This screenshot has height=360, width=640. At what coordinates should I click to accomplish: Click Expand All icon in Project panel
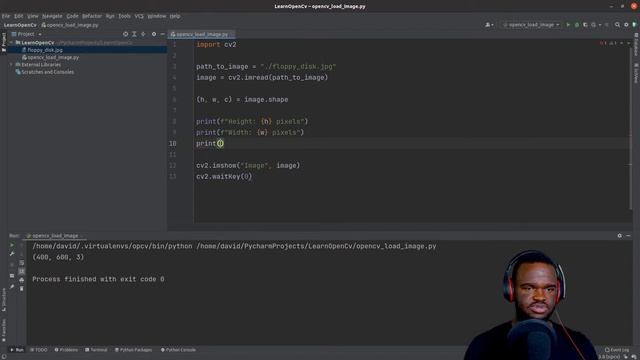pos(134,34)
